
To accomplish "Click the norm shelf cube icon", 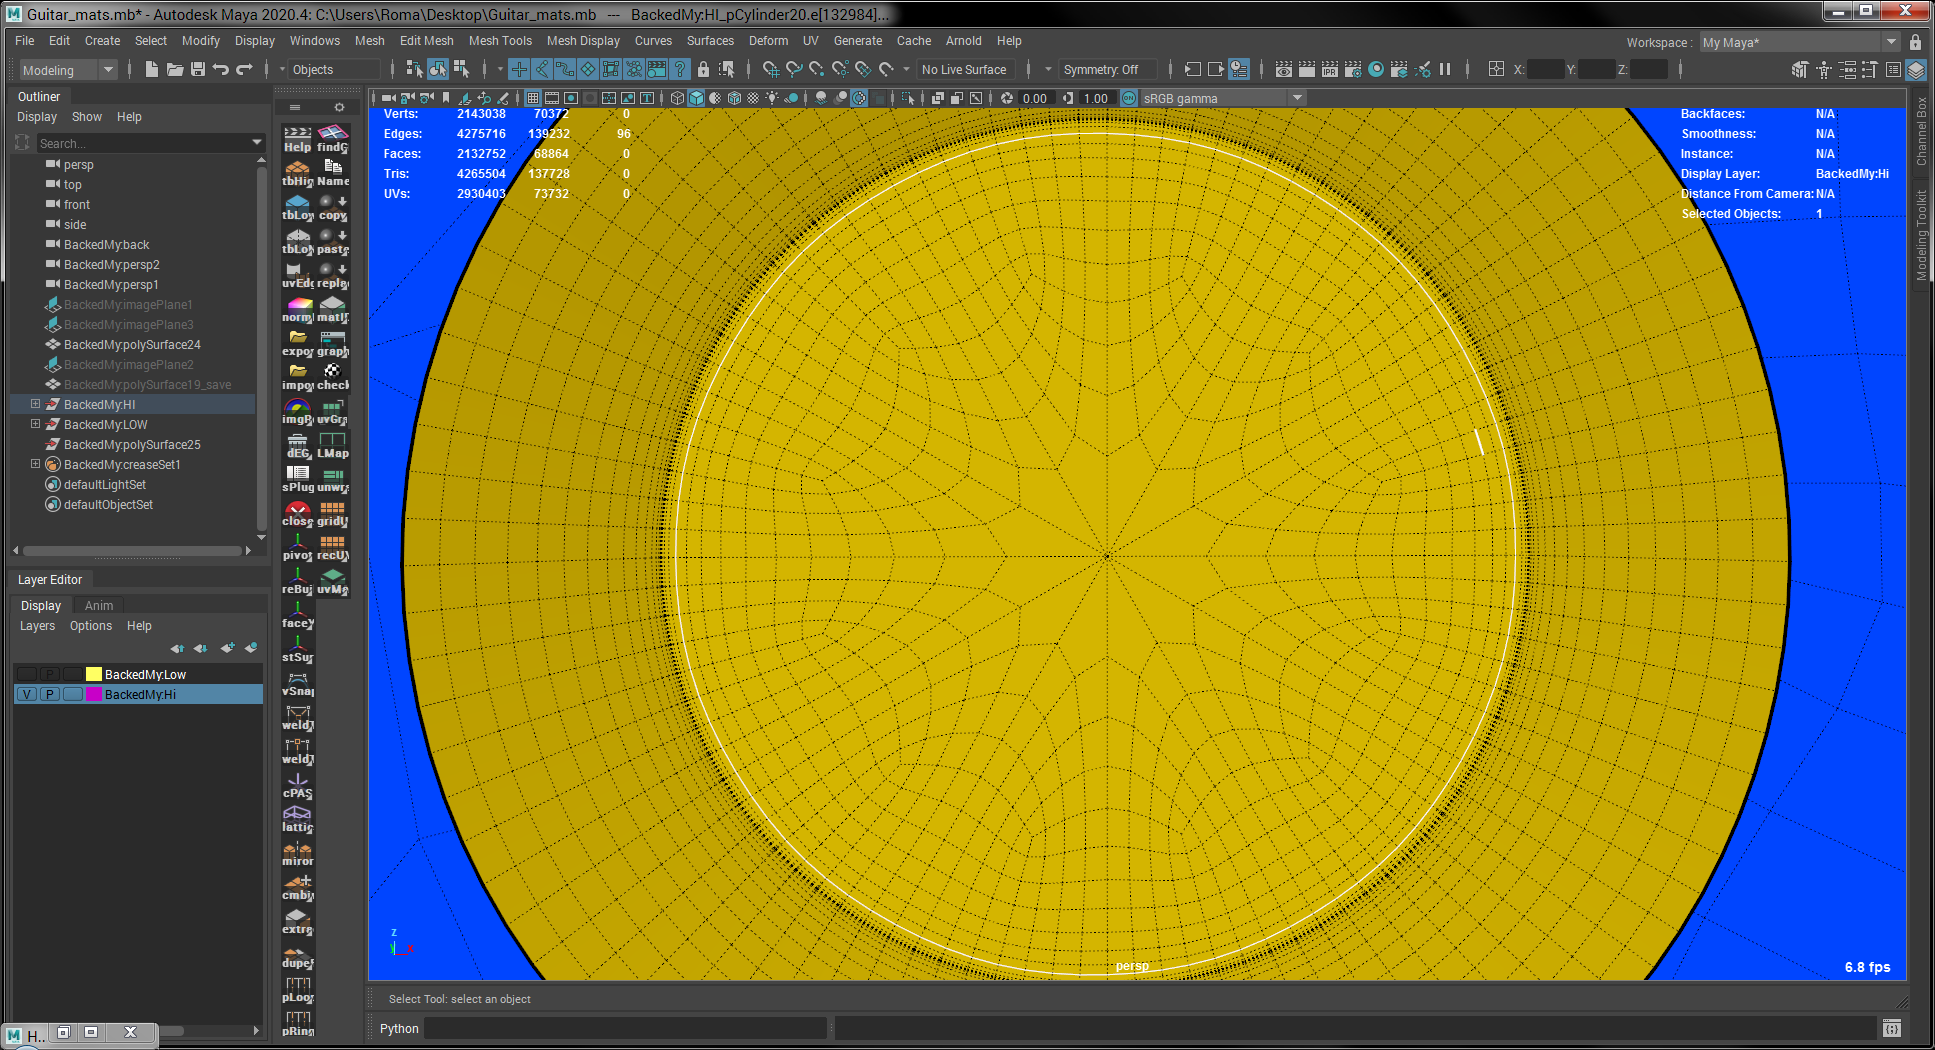I will tap(298, 309).
